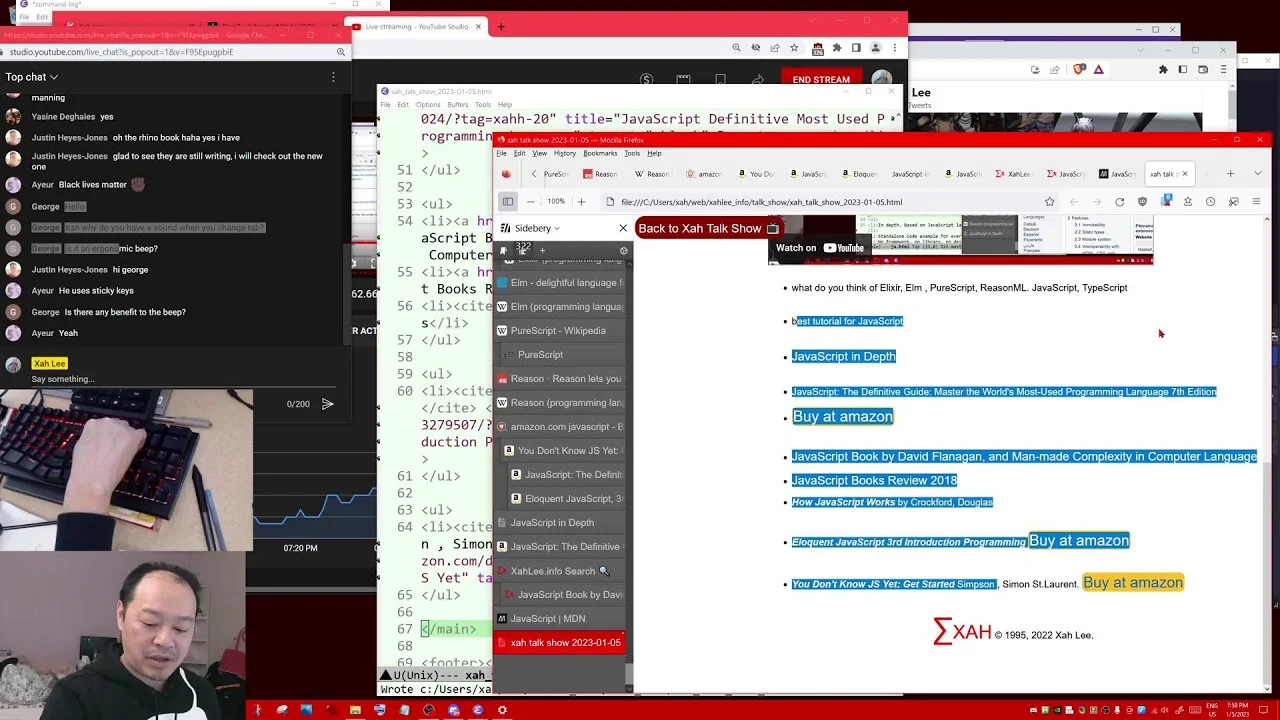The width and height of the screenshot is (1280, 720).
Task: Open the Options menu in Emacs
Action: pos(428,104)
